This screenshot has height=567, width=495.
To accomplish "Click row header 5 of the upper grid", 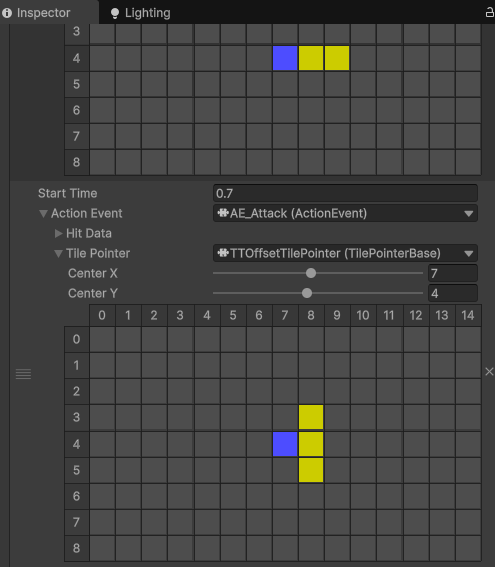I will pyautogui.click(x=77, y=84).
